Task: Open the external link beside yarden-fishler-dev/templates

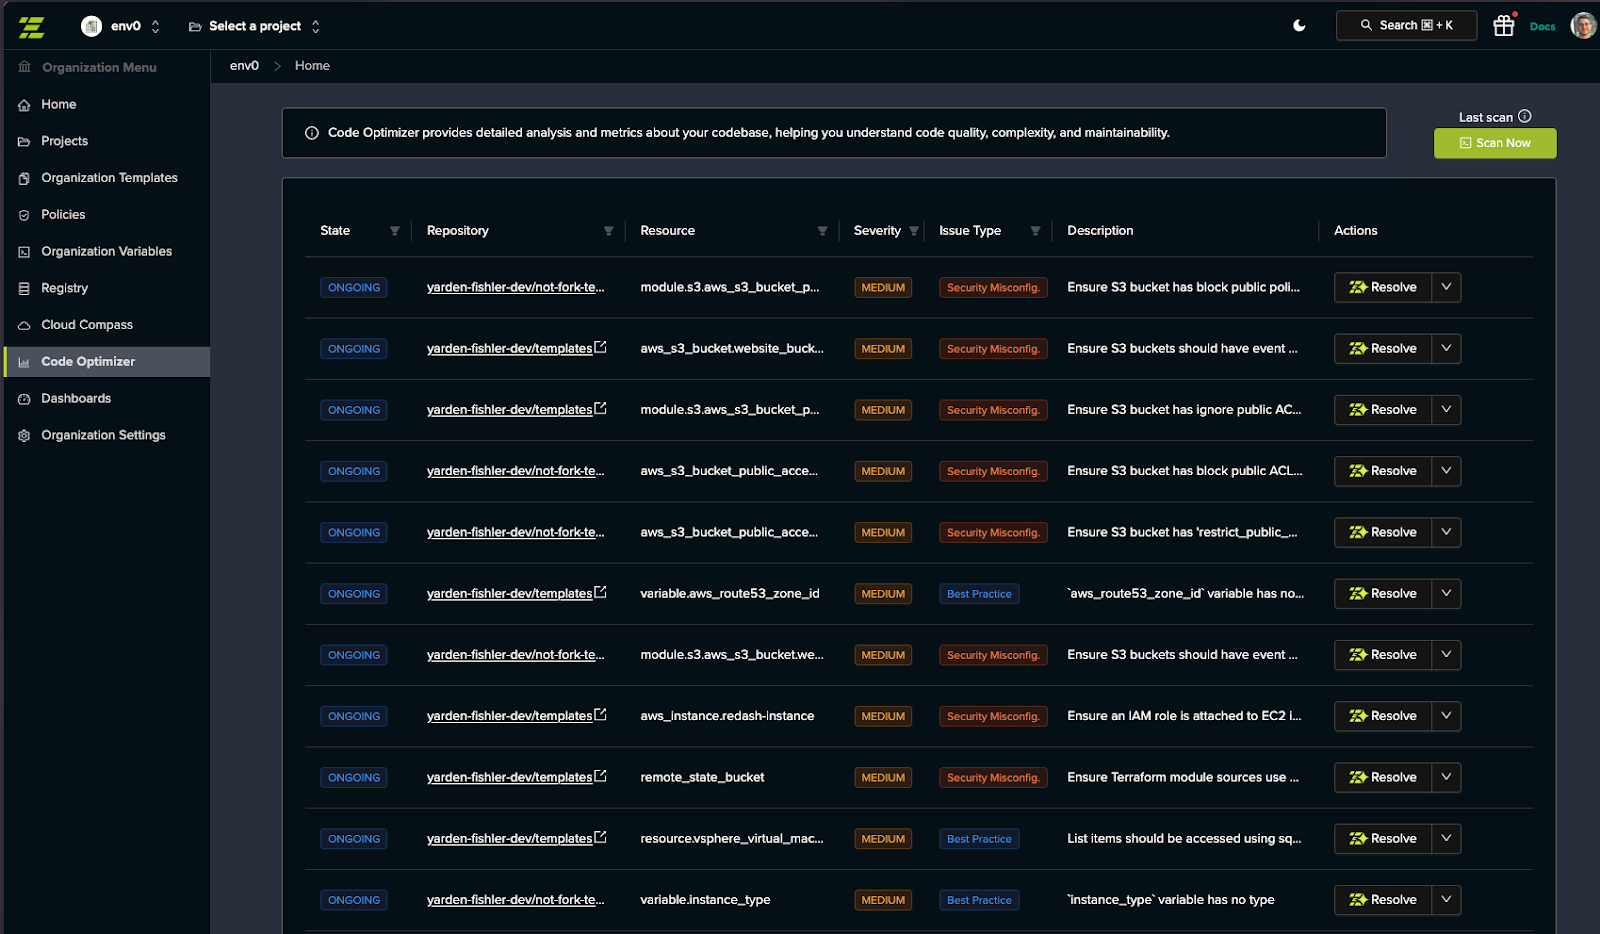Action: tap(600, 348)
